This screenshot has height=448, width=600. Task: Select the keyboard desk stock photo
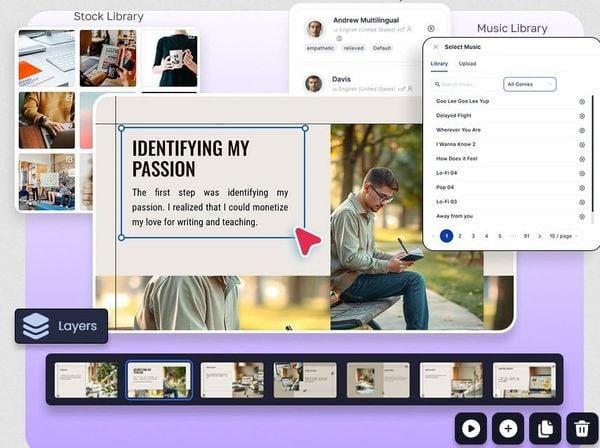tap(47, 58)
